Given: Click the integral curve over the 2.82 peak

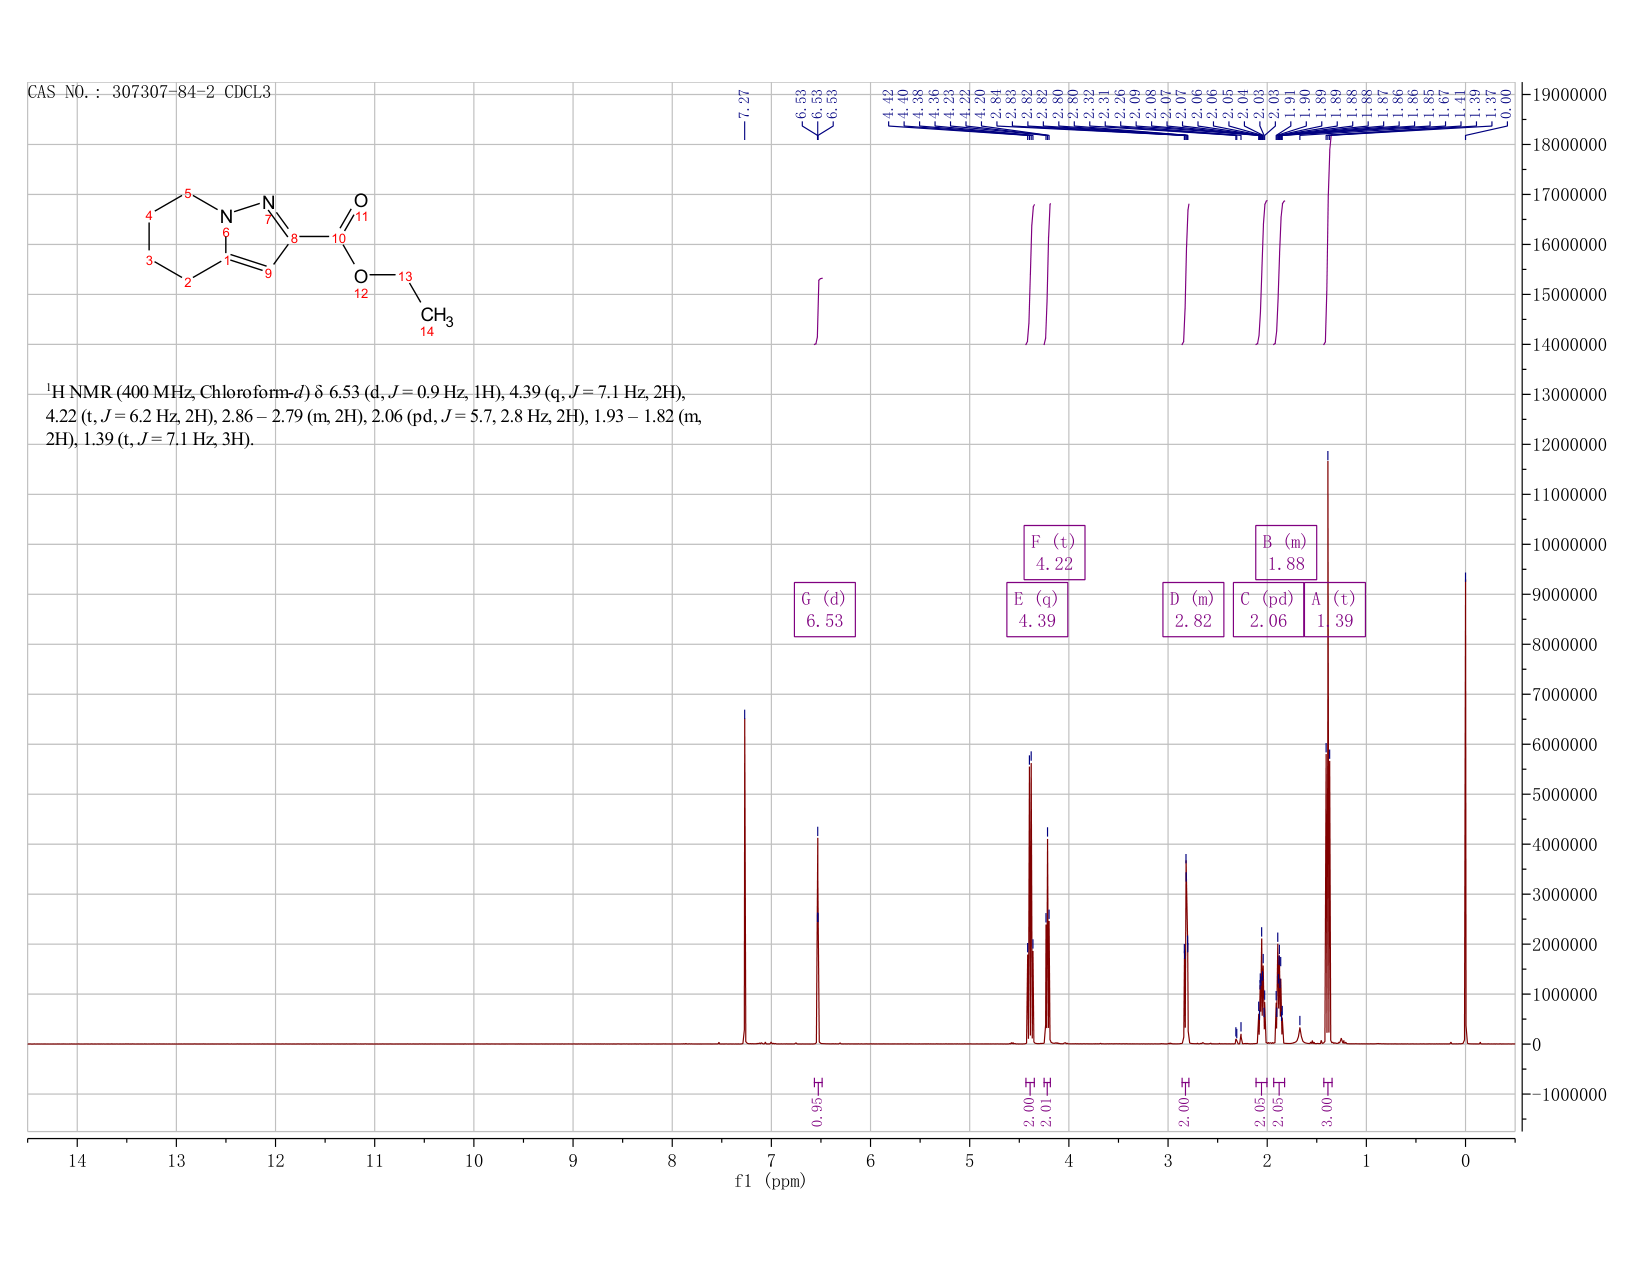Looking at the screenshot, I should click(1185, 275).
